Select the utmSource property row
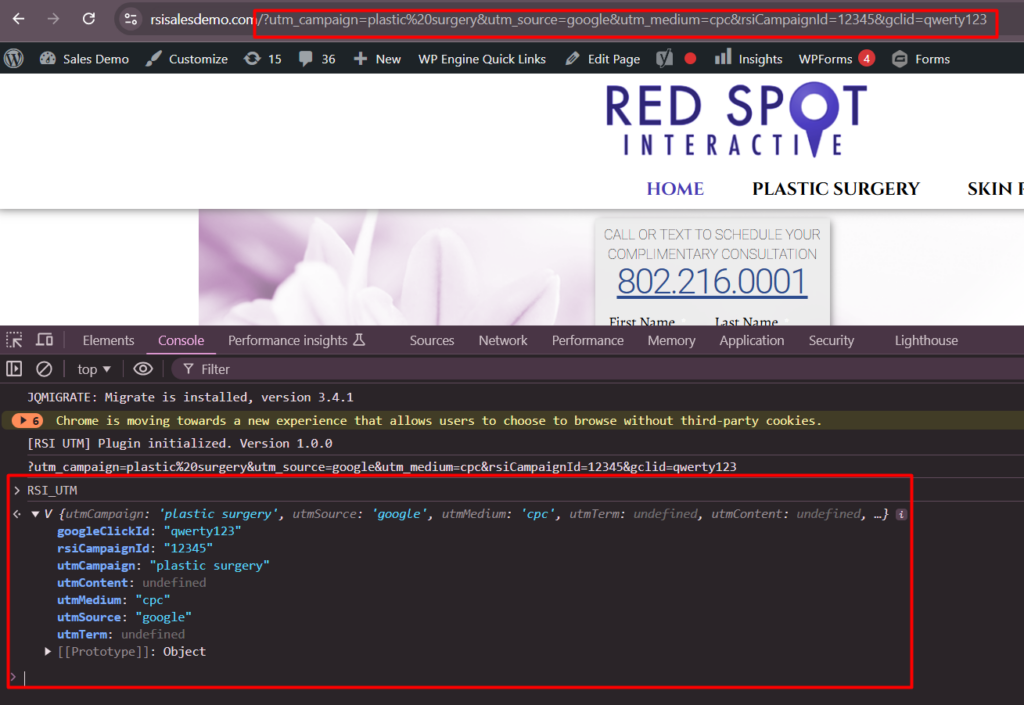The image size is (1024, 705). (x=124, y=617)
